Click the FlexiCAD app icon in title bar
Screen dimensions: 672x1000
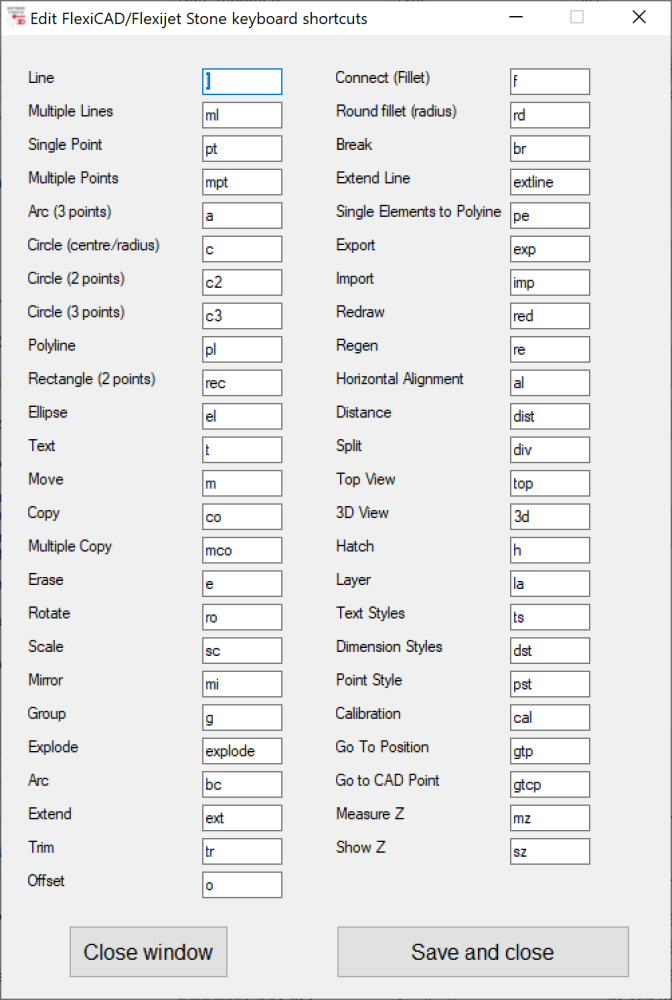(x=15, y=17)
